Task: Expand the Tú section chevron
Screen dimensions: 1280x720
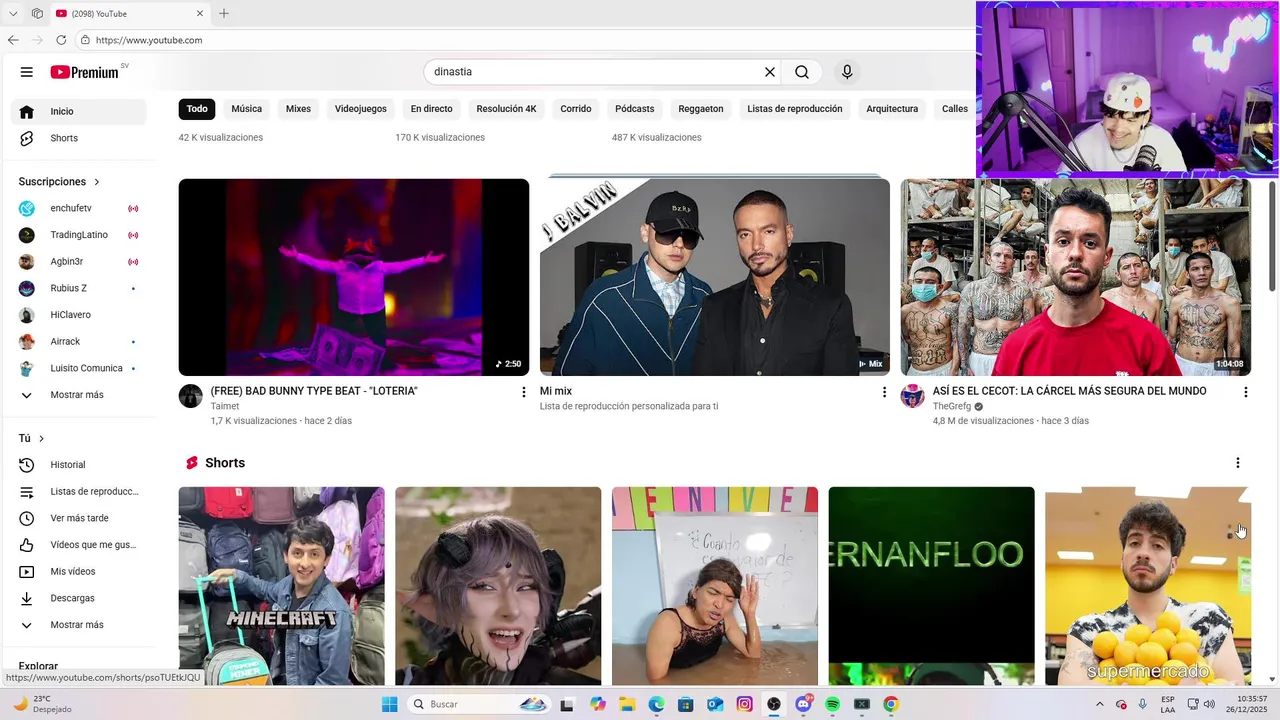Action: tap(41, 439)
